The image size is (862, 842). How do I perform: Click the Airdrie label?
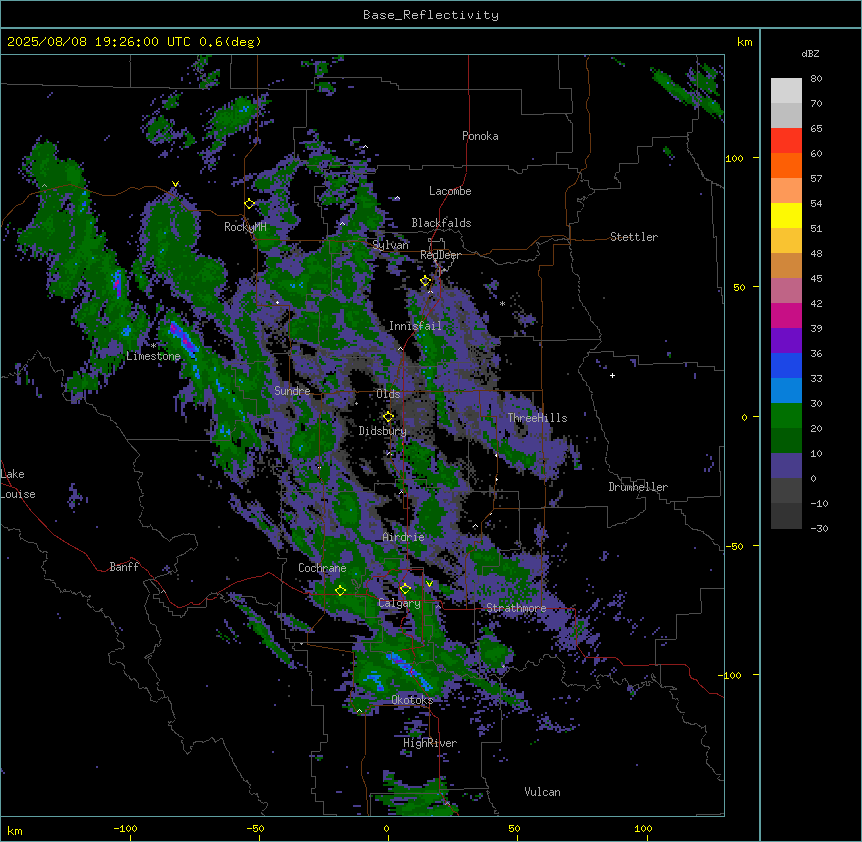404,537
